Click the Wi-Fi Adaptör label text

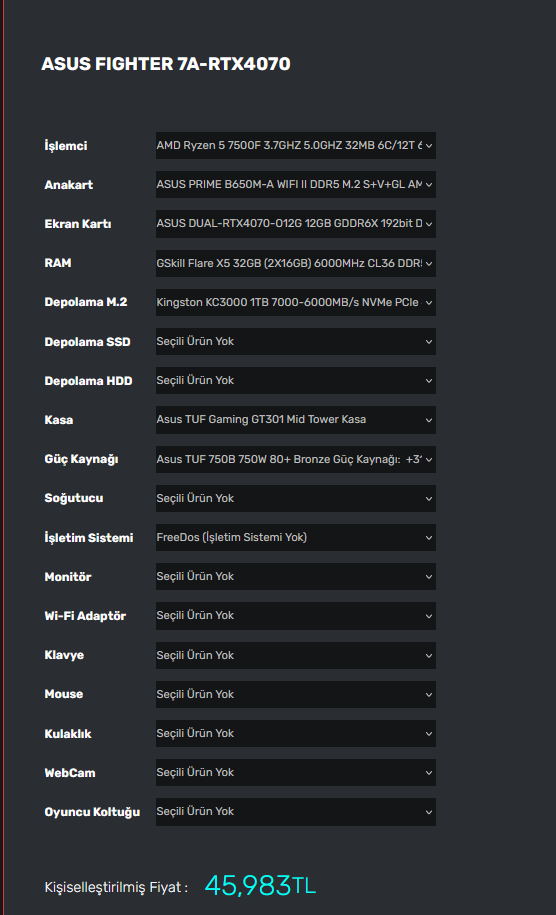coord(85,616)
